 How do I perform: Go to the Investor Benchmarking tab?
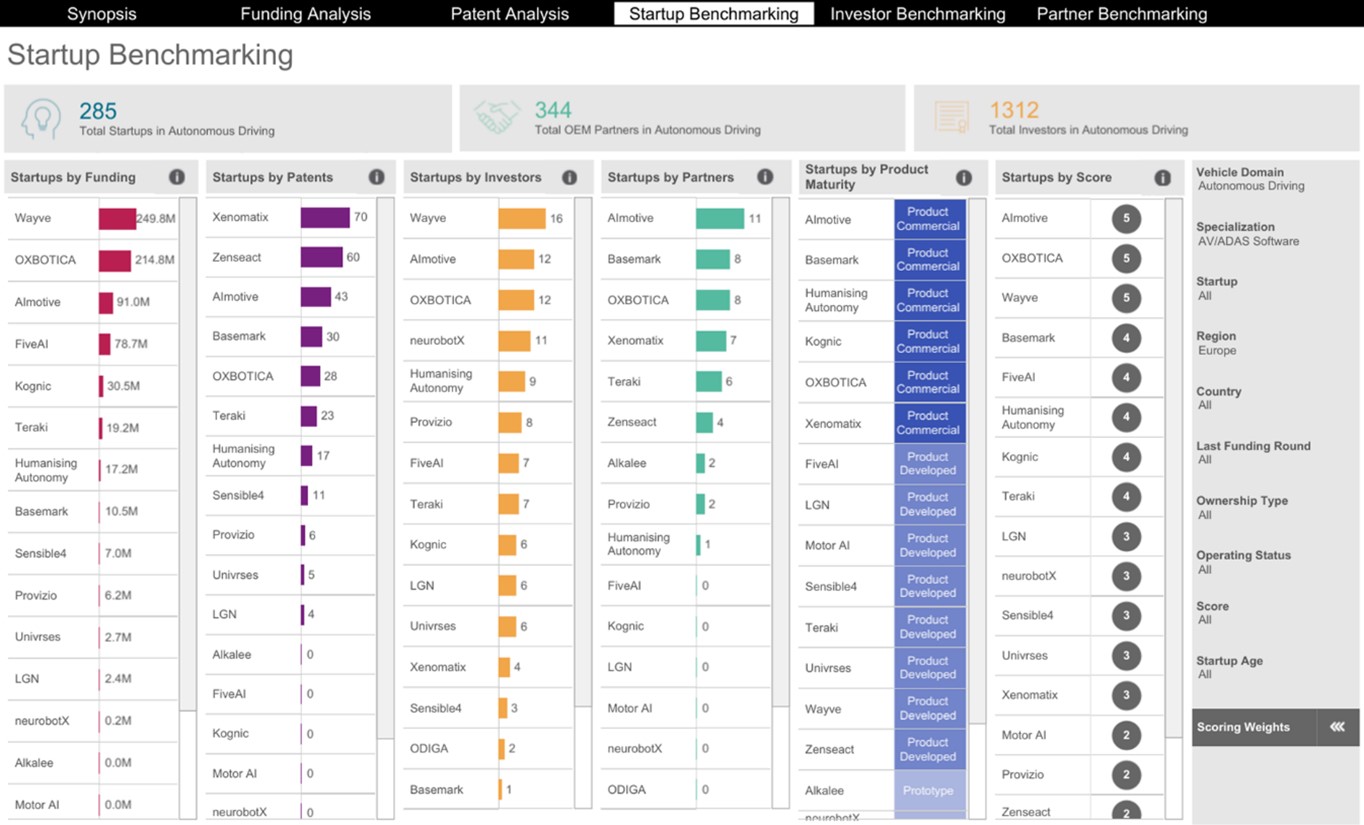point(917,14)
